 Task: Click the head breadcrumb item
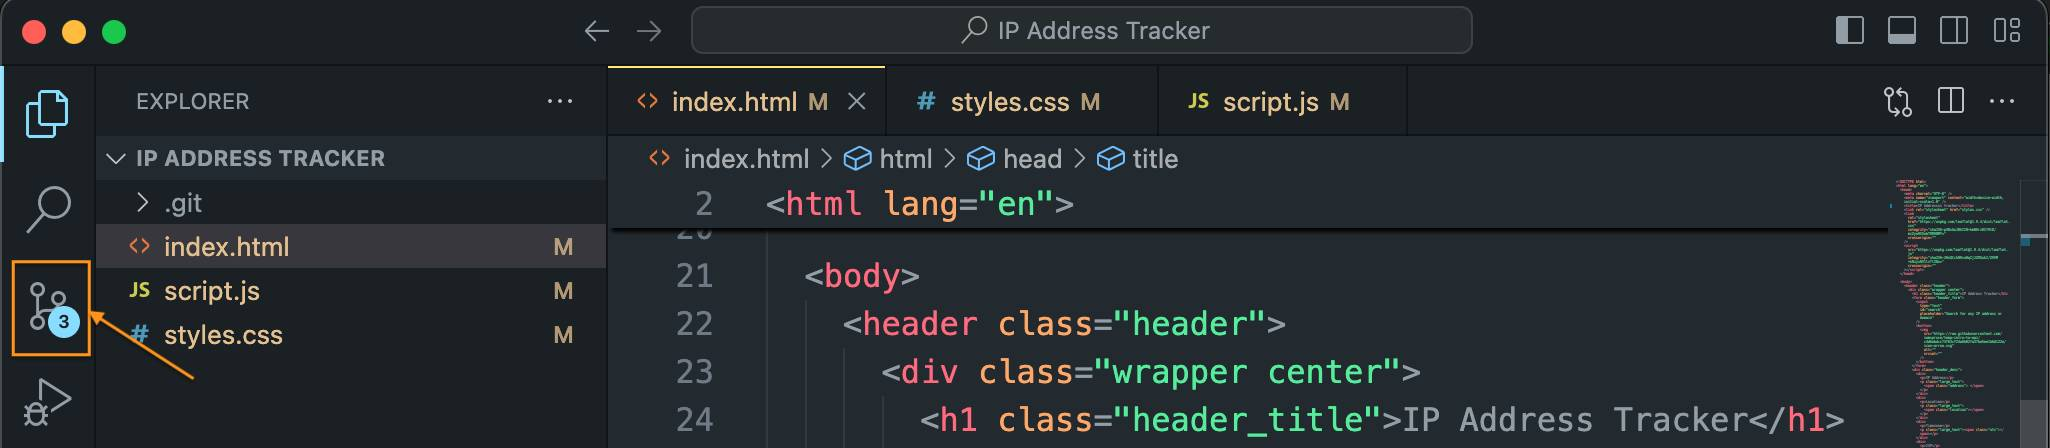[1014, 158]
